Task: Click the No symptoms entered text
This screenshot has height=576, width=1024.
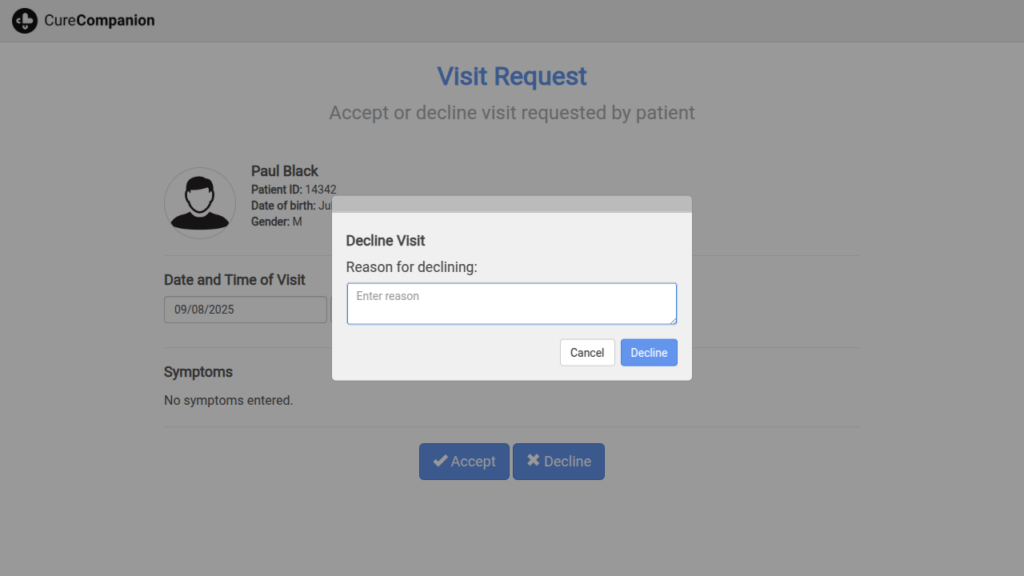Action: [228, 400]
